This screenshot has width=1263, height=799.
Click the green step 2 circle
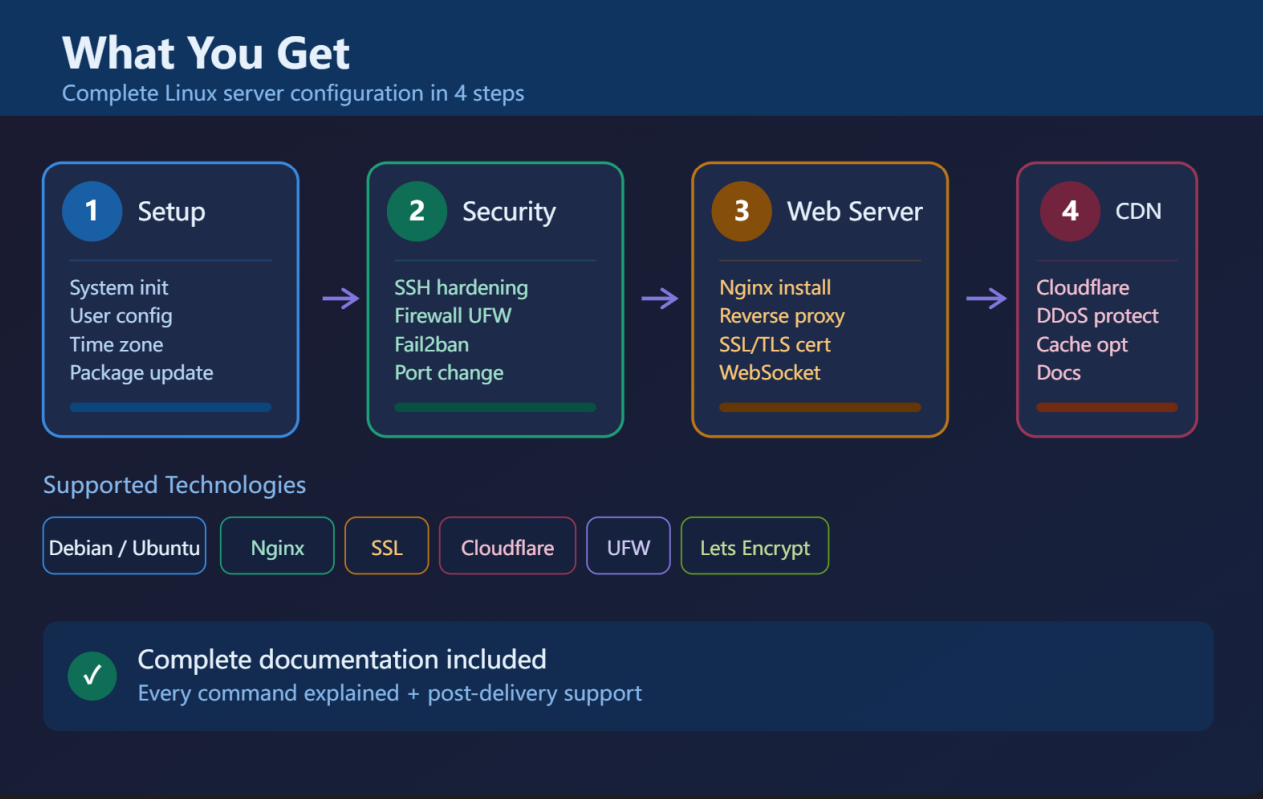coord(417,211)
